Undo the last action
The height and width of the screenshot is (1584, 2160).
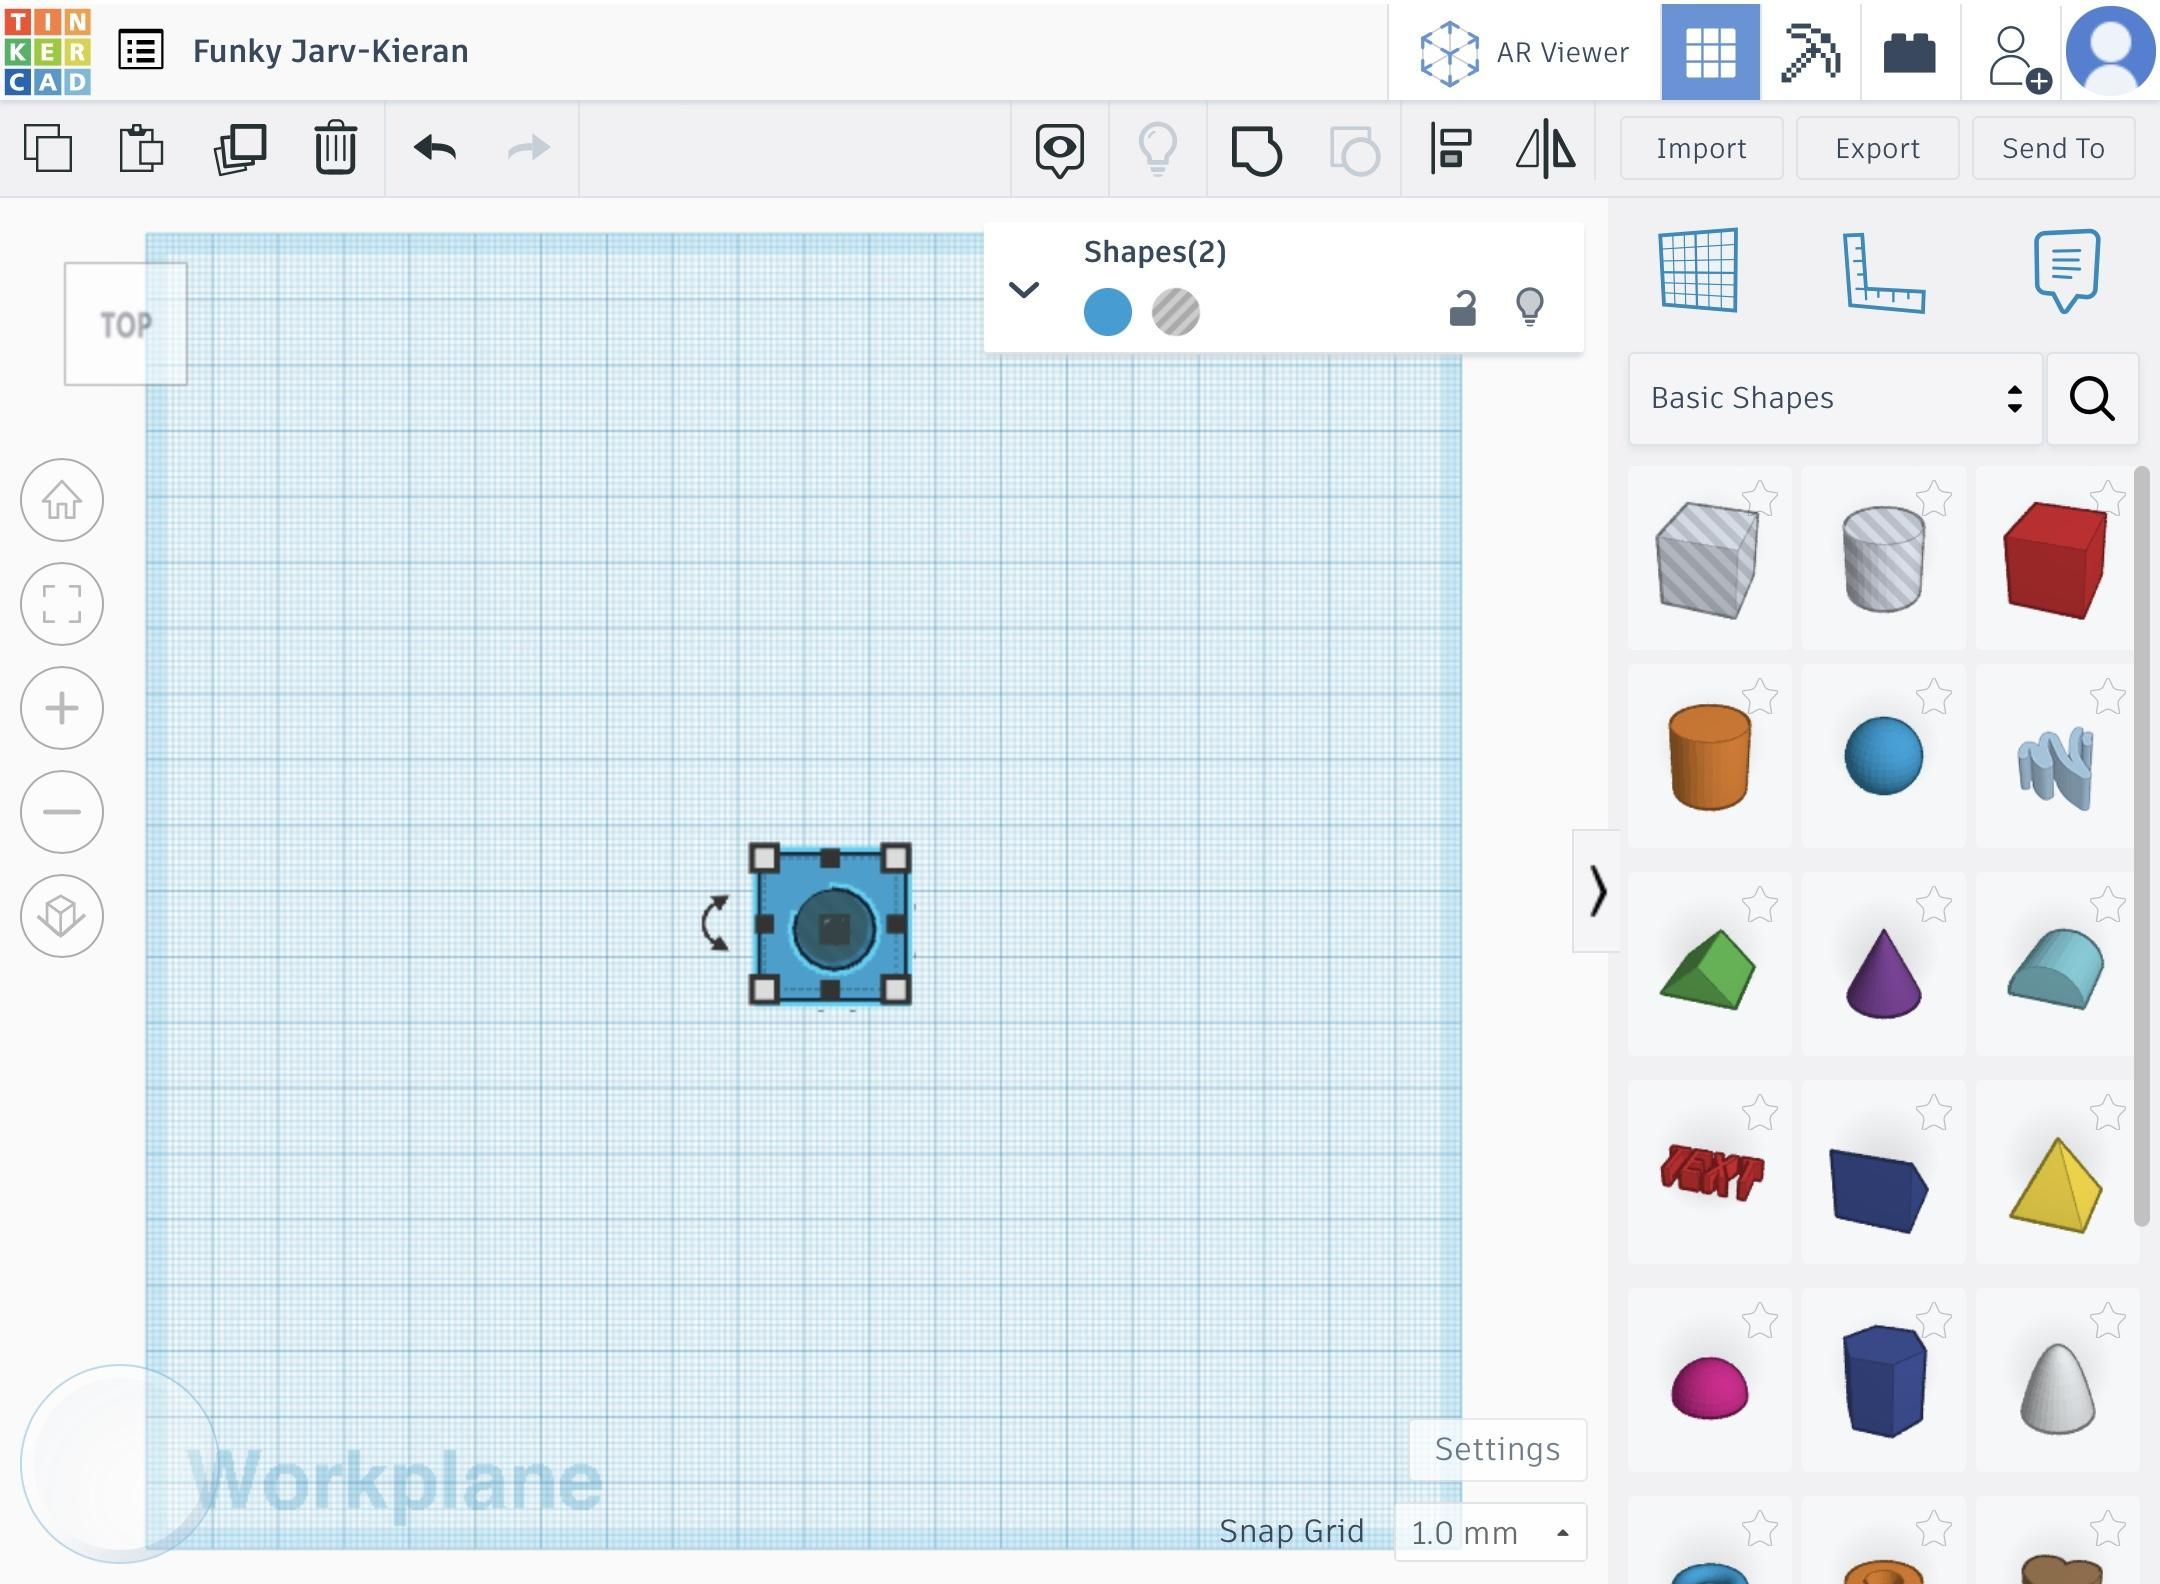pos(432,148)
